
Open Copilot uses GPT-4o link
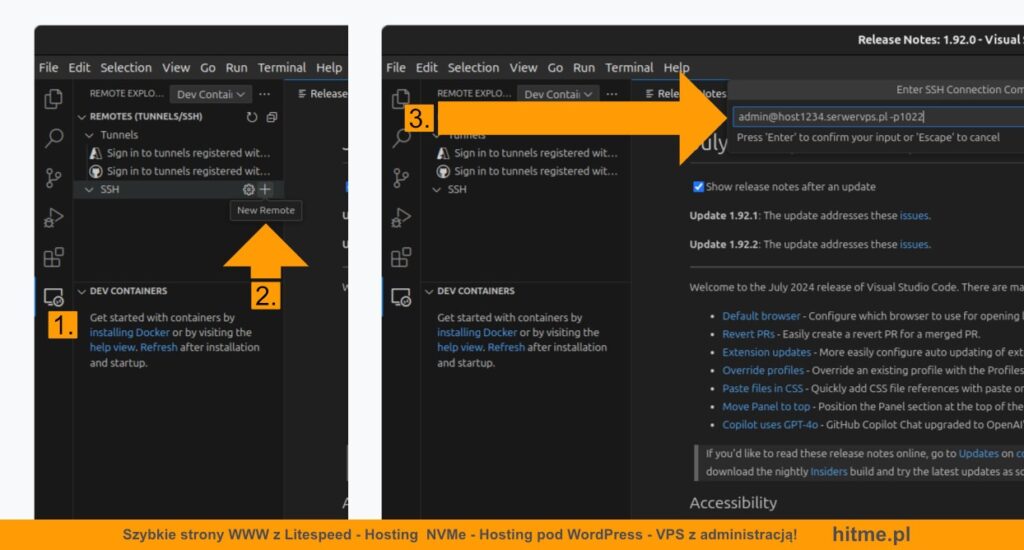point(770,425)
